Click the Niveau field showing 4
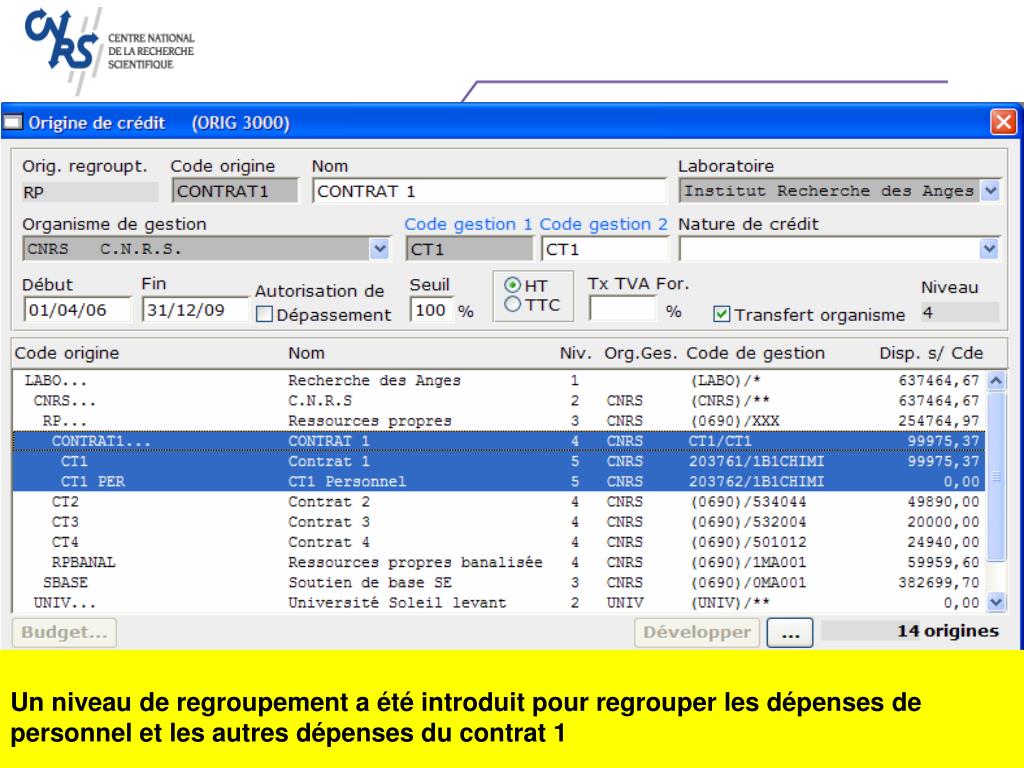Screen dimensions: 1024x768 pos(959,312)
